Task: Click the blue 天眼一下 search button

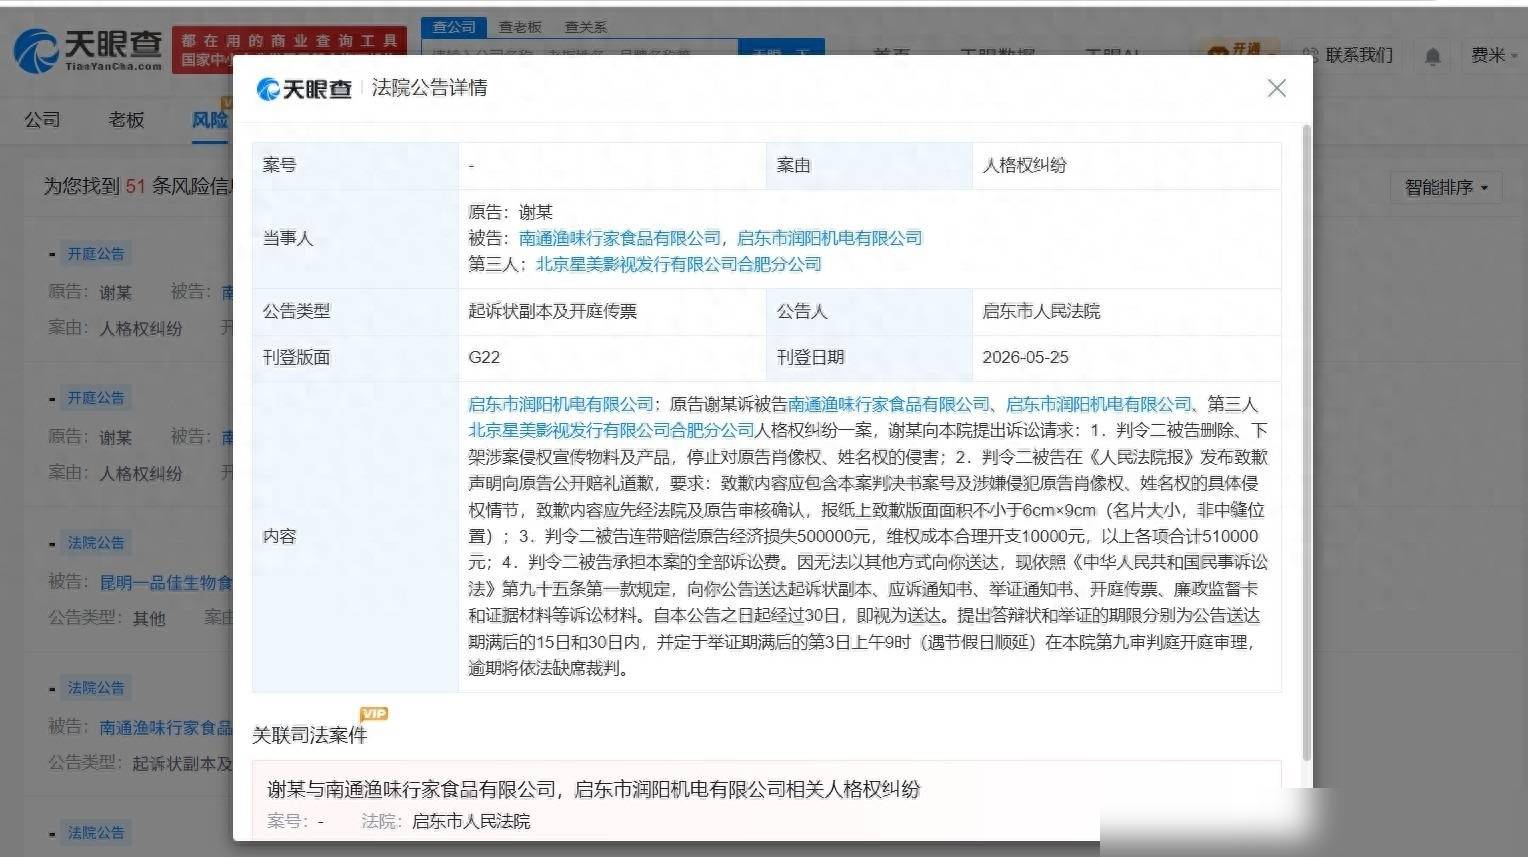Action: (781, 53)
